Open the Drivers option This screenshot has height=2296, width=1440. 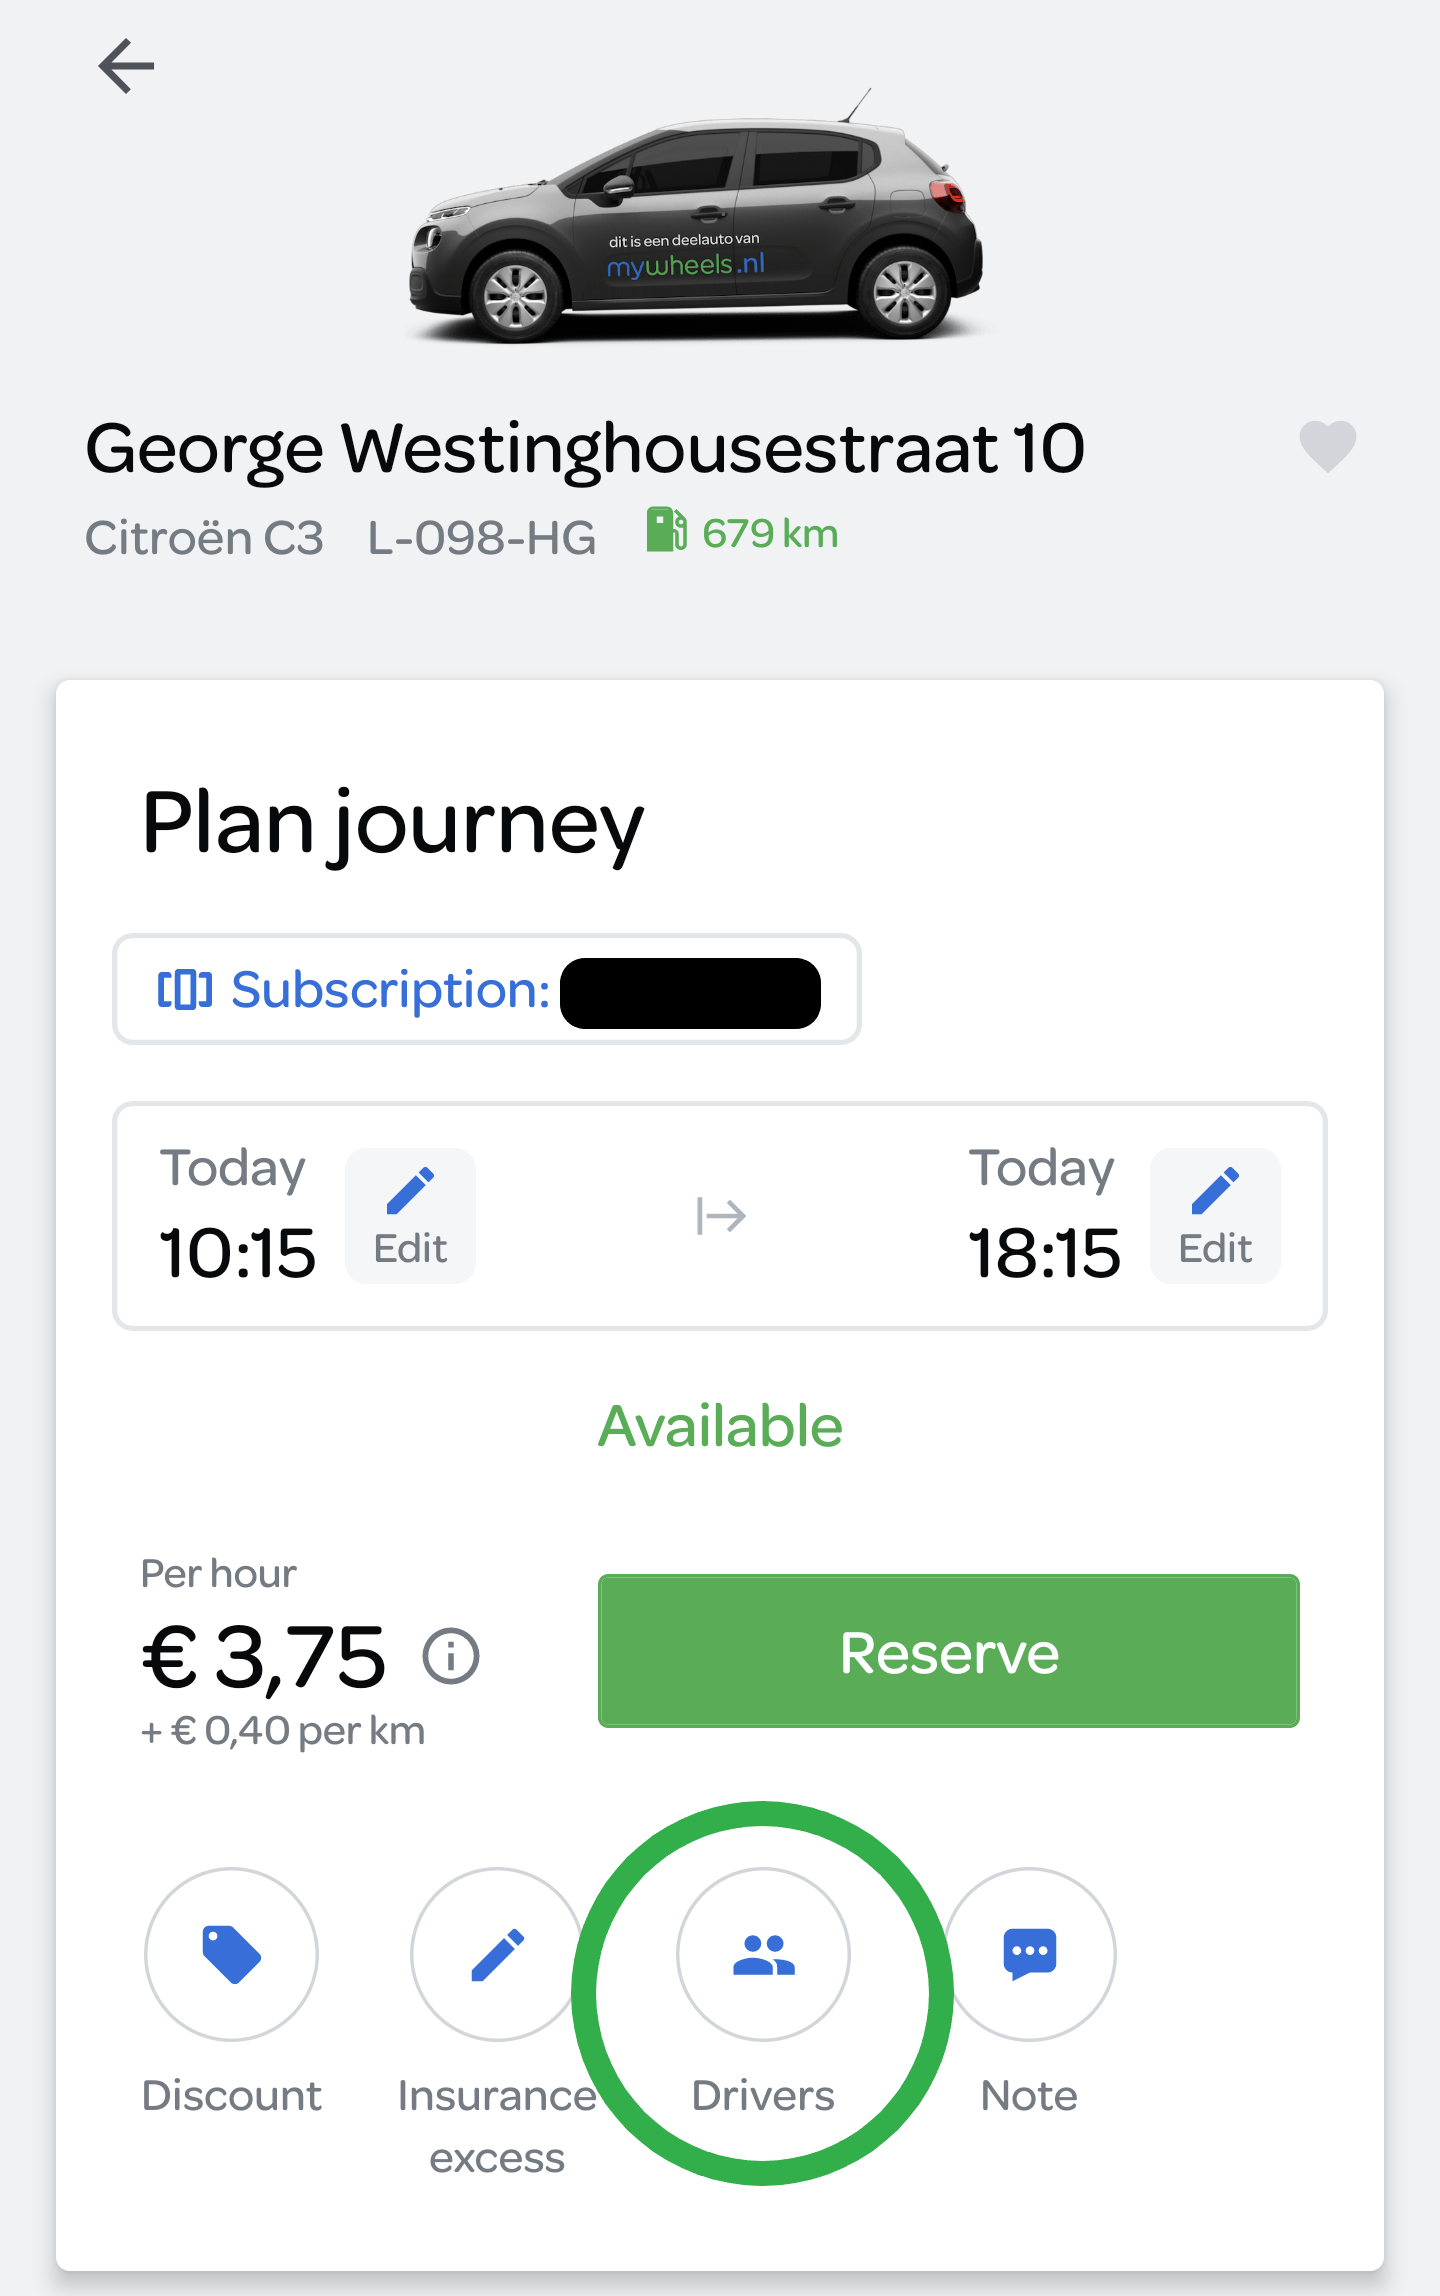click(763, 1954)
